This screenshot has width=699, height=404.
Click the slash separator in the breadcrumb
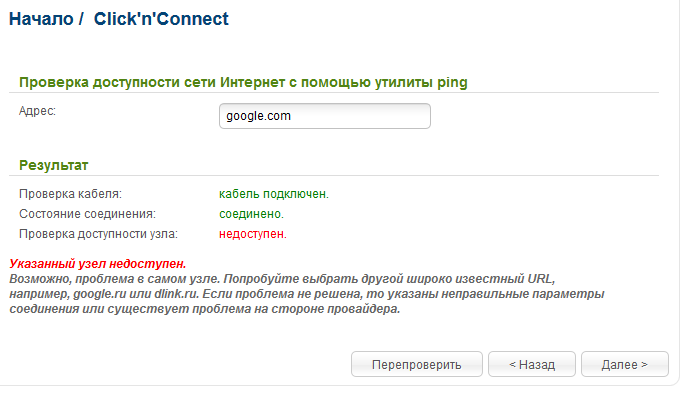tap(82, 19)
